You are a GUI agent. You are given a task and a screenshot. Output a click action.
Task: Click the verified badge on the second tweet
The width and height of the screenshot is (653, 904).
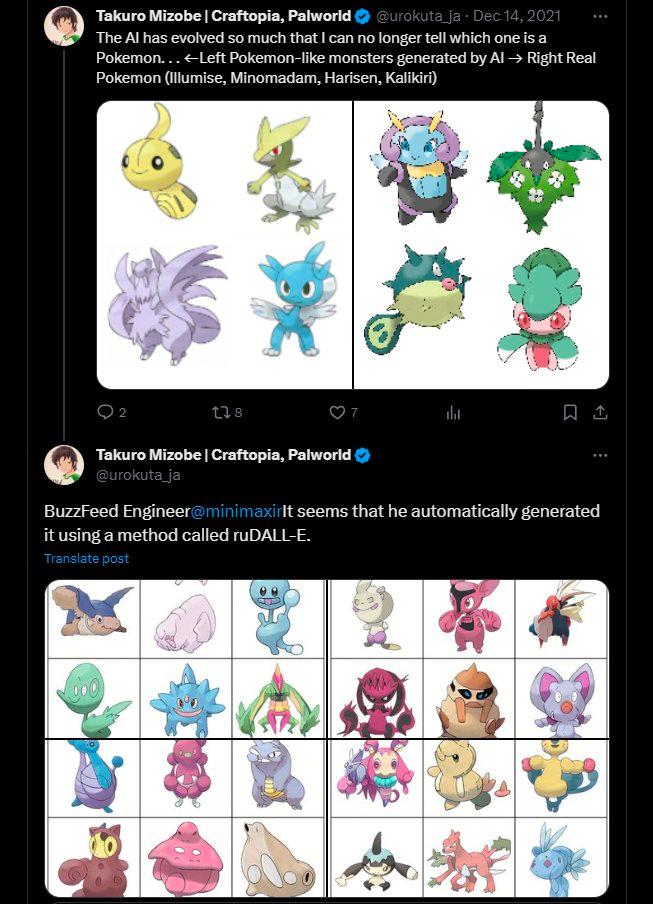362,455
